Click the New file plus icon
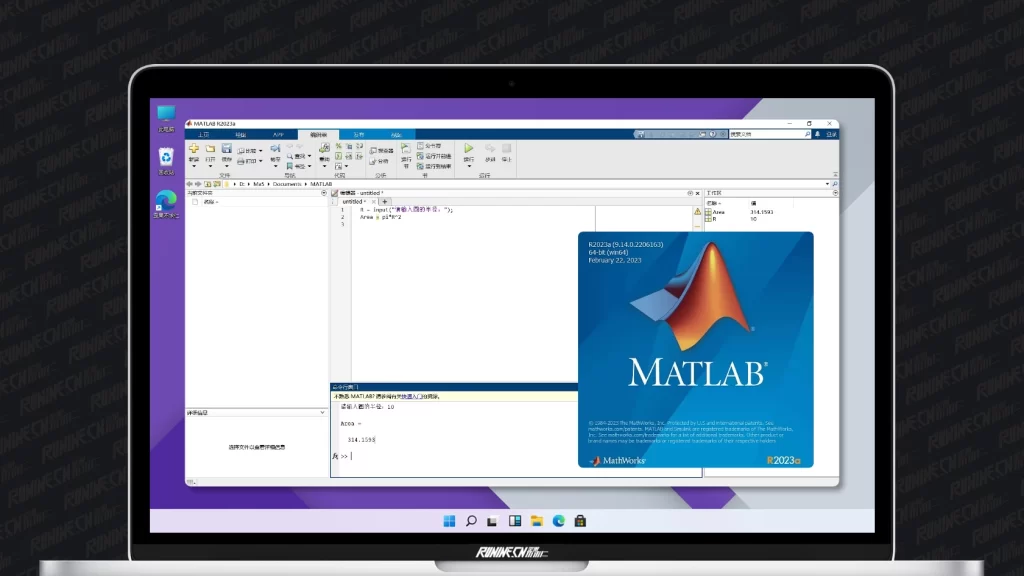Viewport: 1024px width, 576px height. (x=194, y=149)
